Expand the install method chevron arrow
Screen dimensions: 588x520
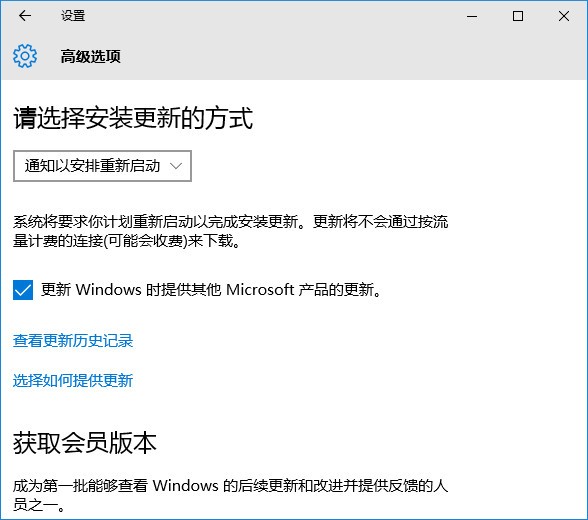pos(176,166)
